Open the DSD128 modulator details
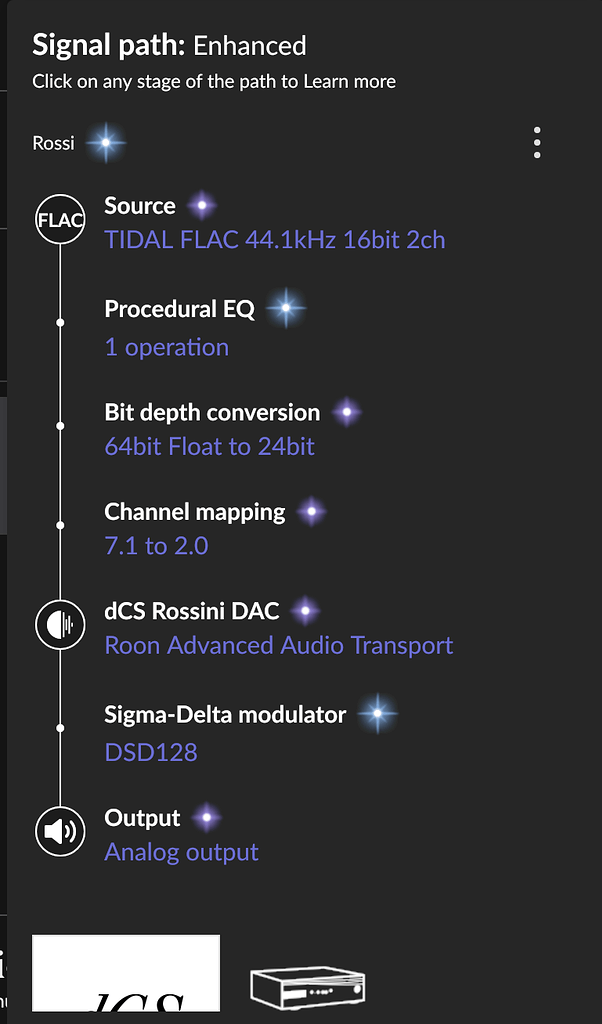Viewport: 602px width, 1024px height. coord(151,751)
